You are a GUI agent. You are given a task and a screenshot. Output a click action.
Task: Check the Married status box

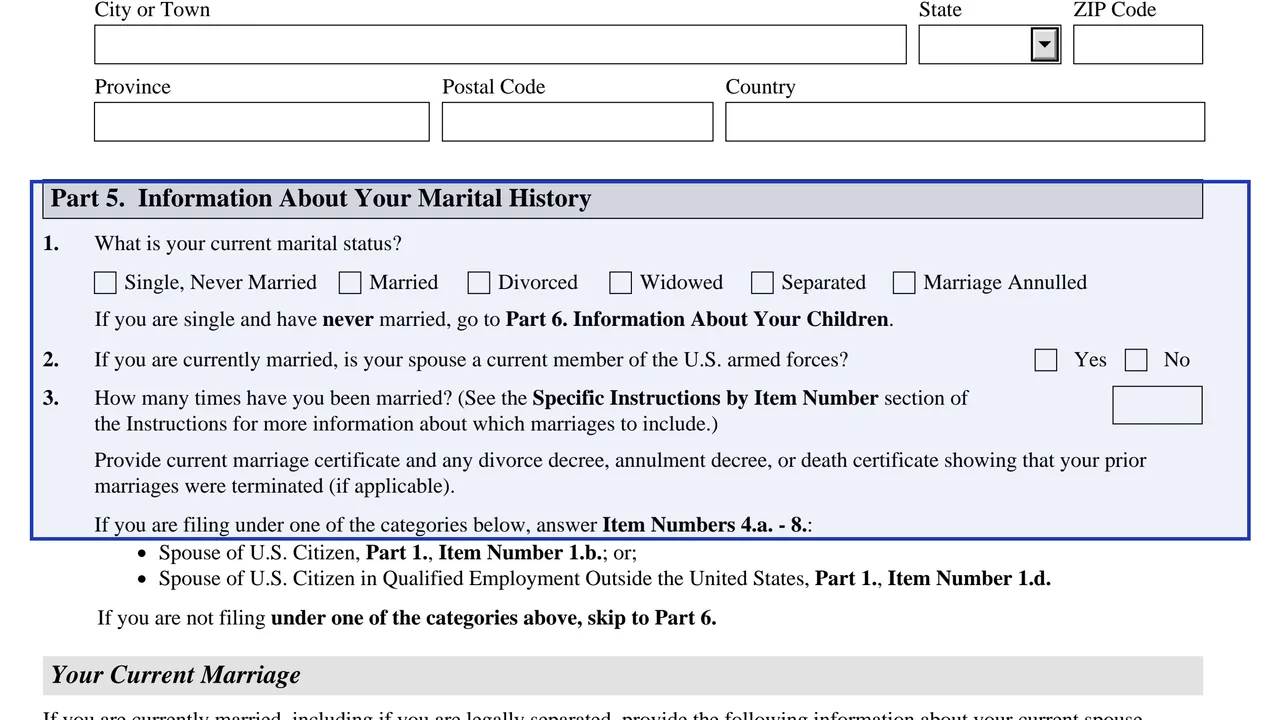pyautogui.click(x=350, y=283)
